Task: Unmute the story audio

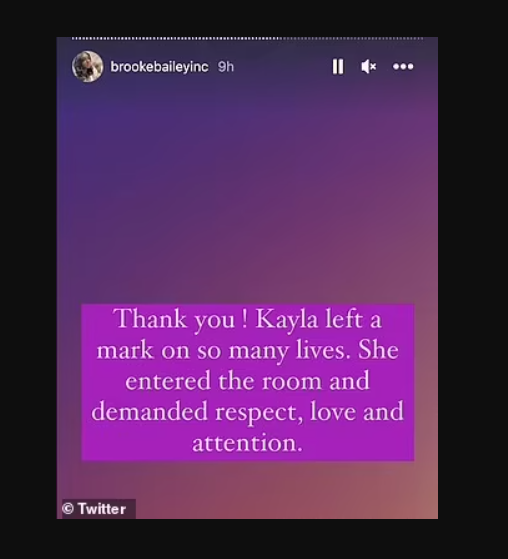Action: click(369, 67)
